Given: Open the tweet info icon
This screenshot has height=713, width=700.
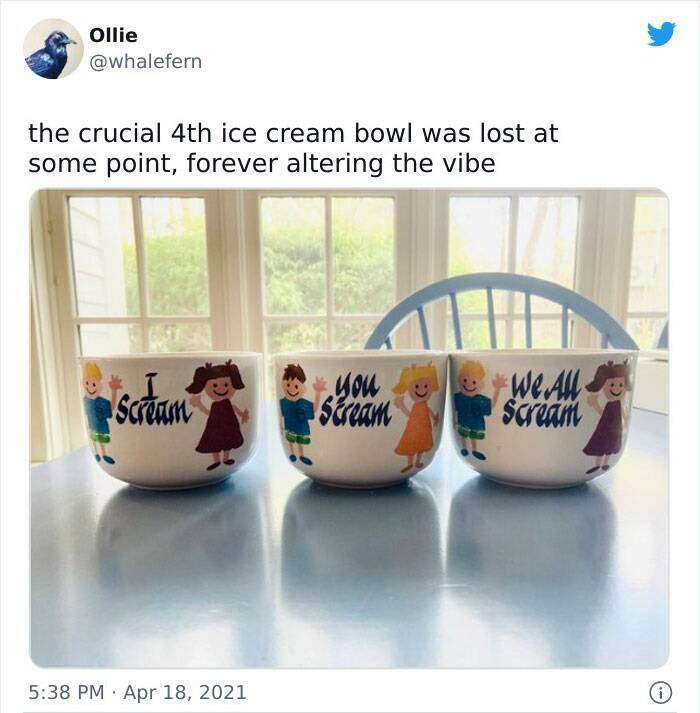Looking at the screenshot, I should point(660,693).
